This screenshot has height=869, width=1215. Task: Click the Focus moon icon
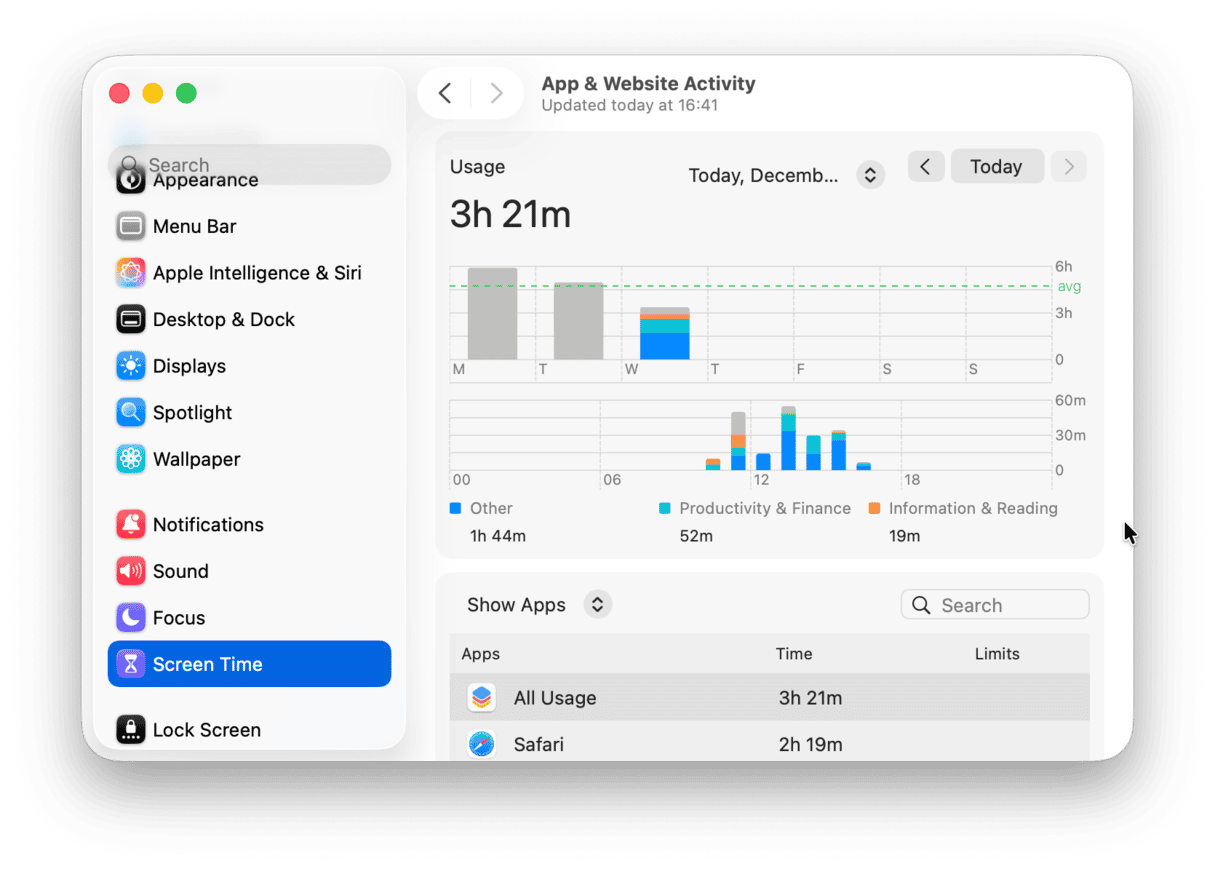click(x=131, y=618)
